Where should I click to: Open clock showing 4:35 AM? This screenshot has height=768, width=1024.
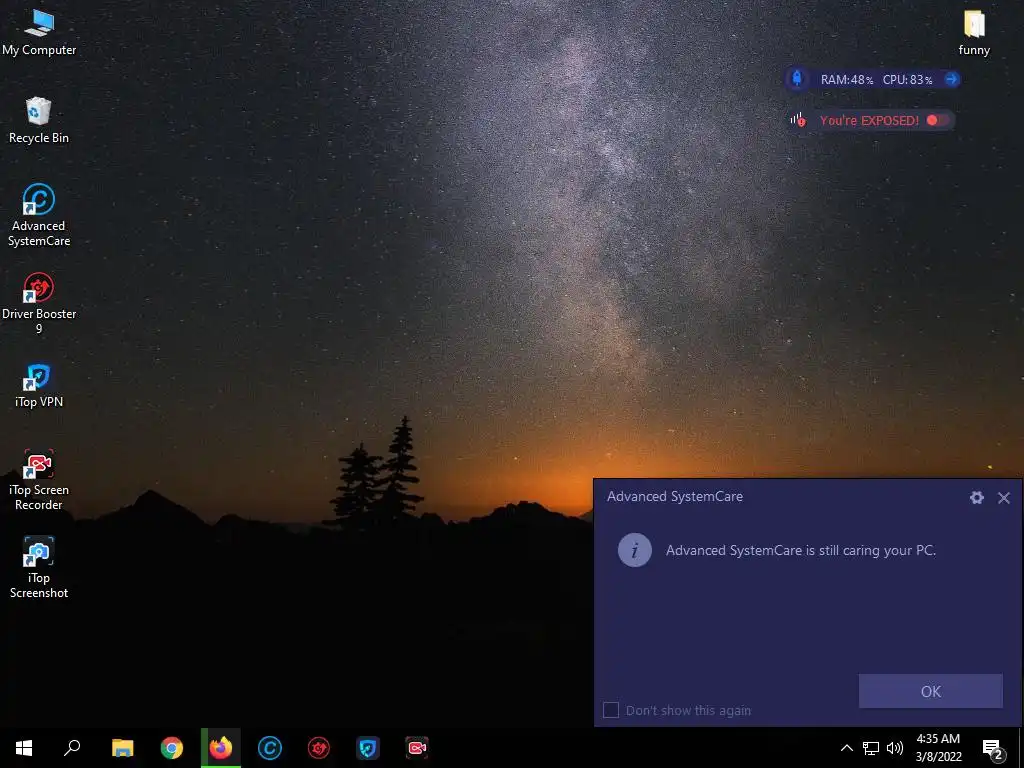938,748
